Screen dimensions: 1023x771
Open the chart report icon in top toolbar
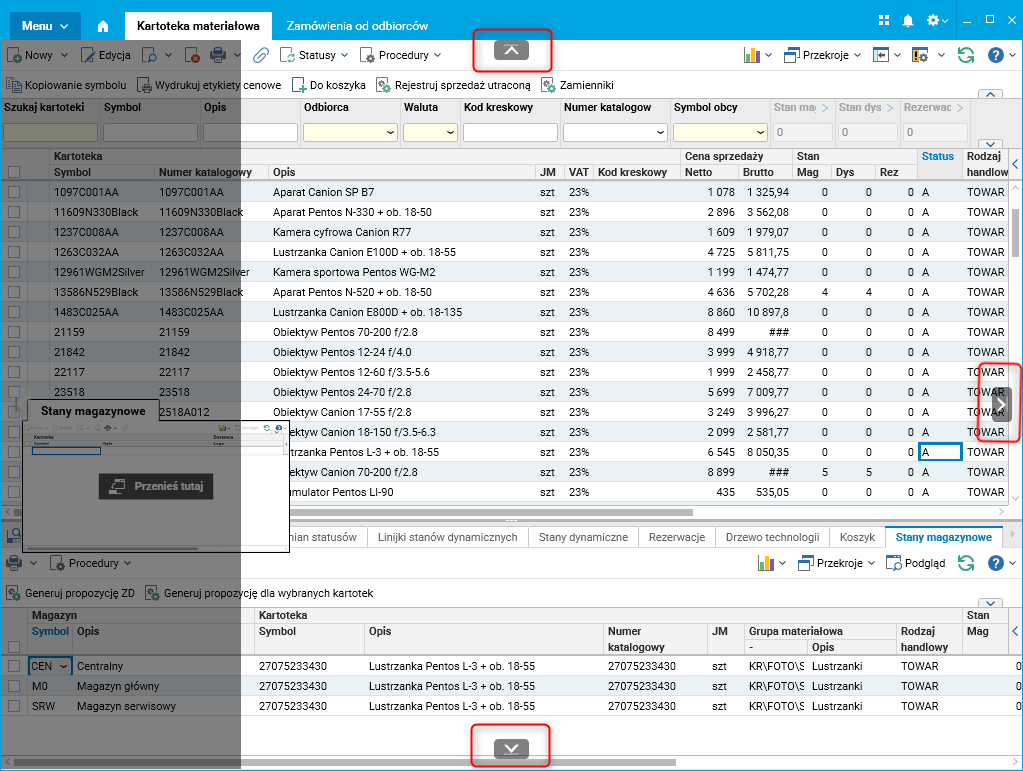point(752,55)
